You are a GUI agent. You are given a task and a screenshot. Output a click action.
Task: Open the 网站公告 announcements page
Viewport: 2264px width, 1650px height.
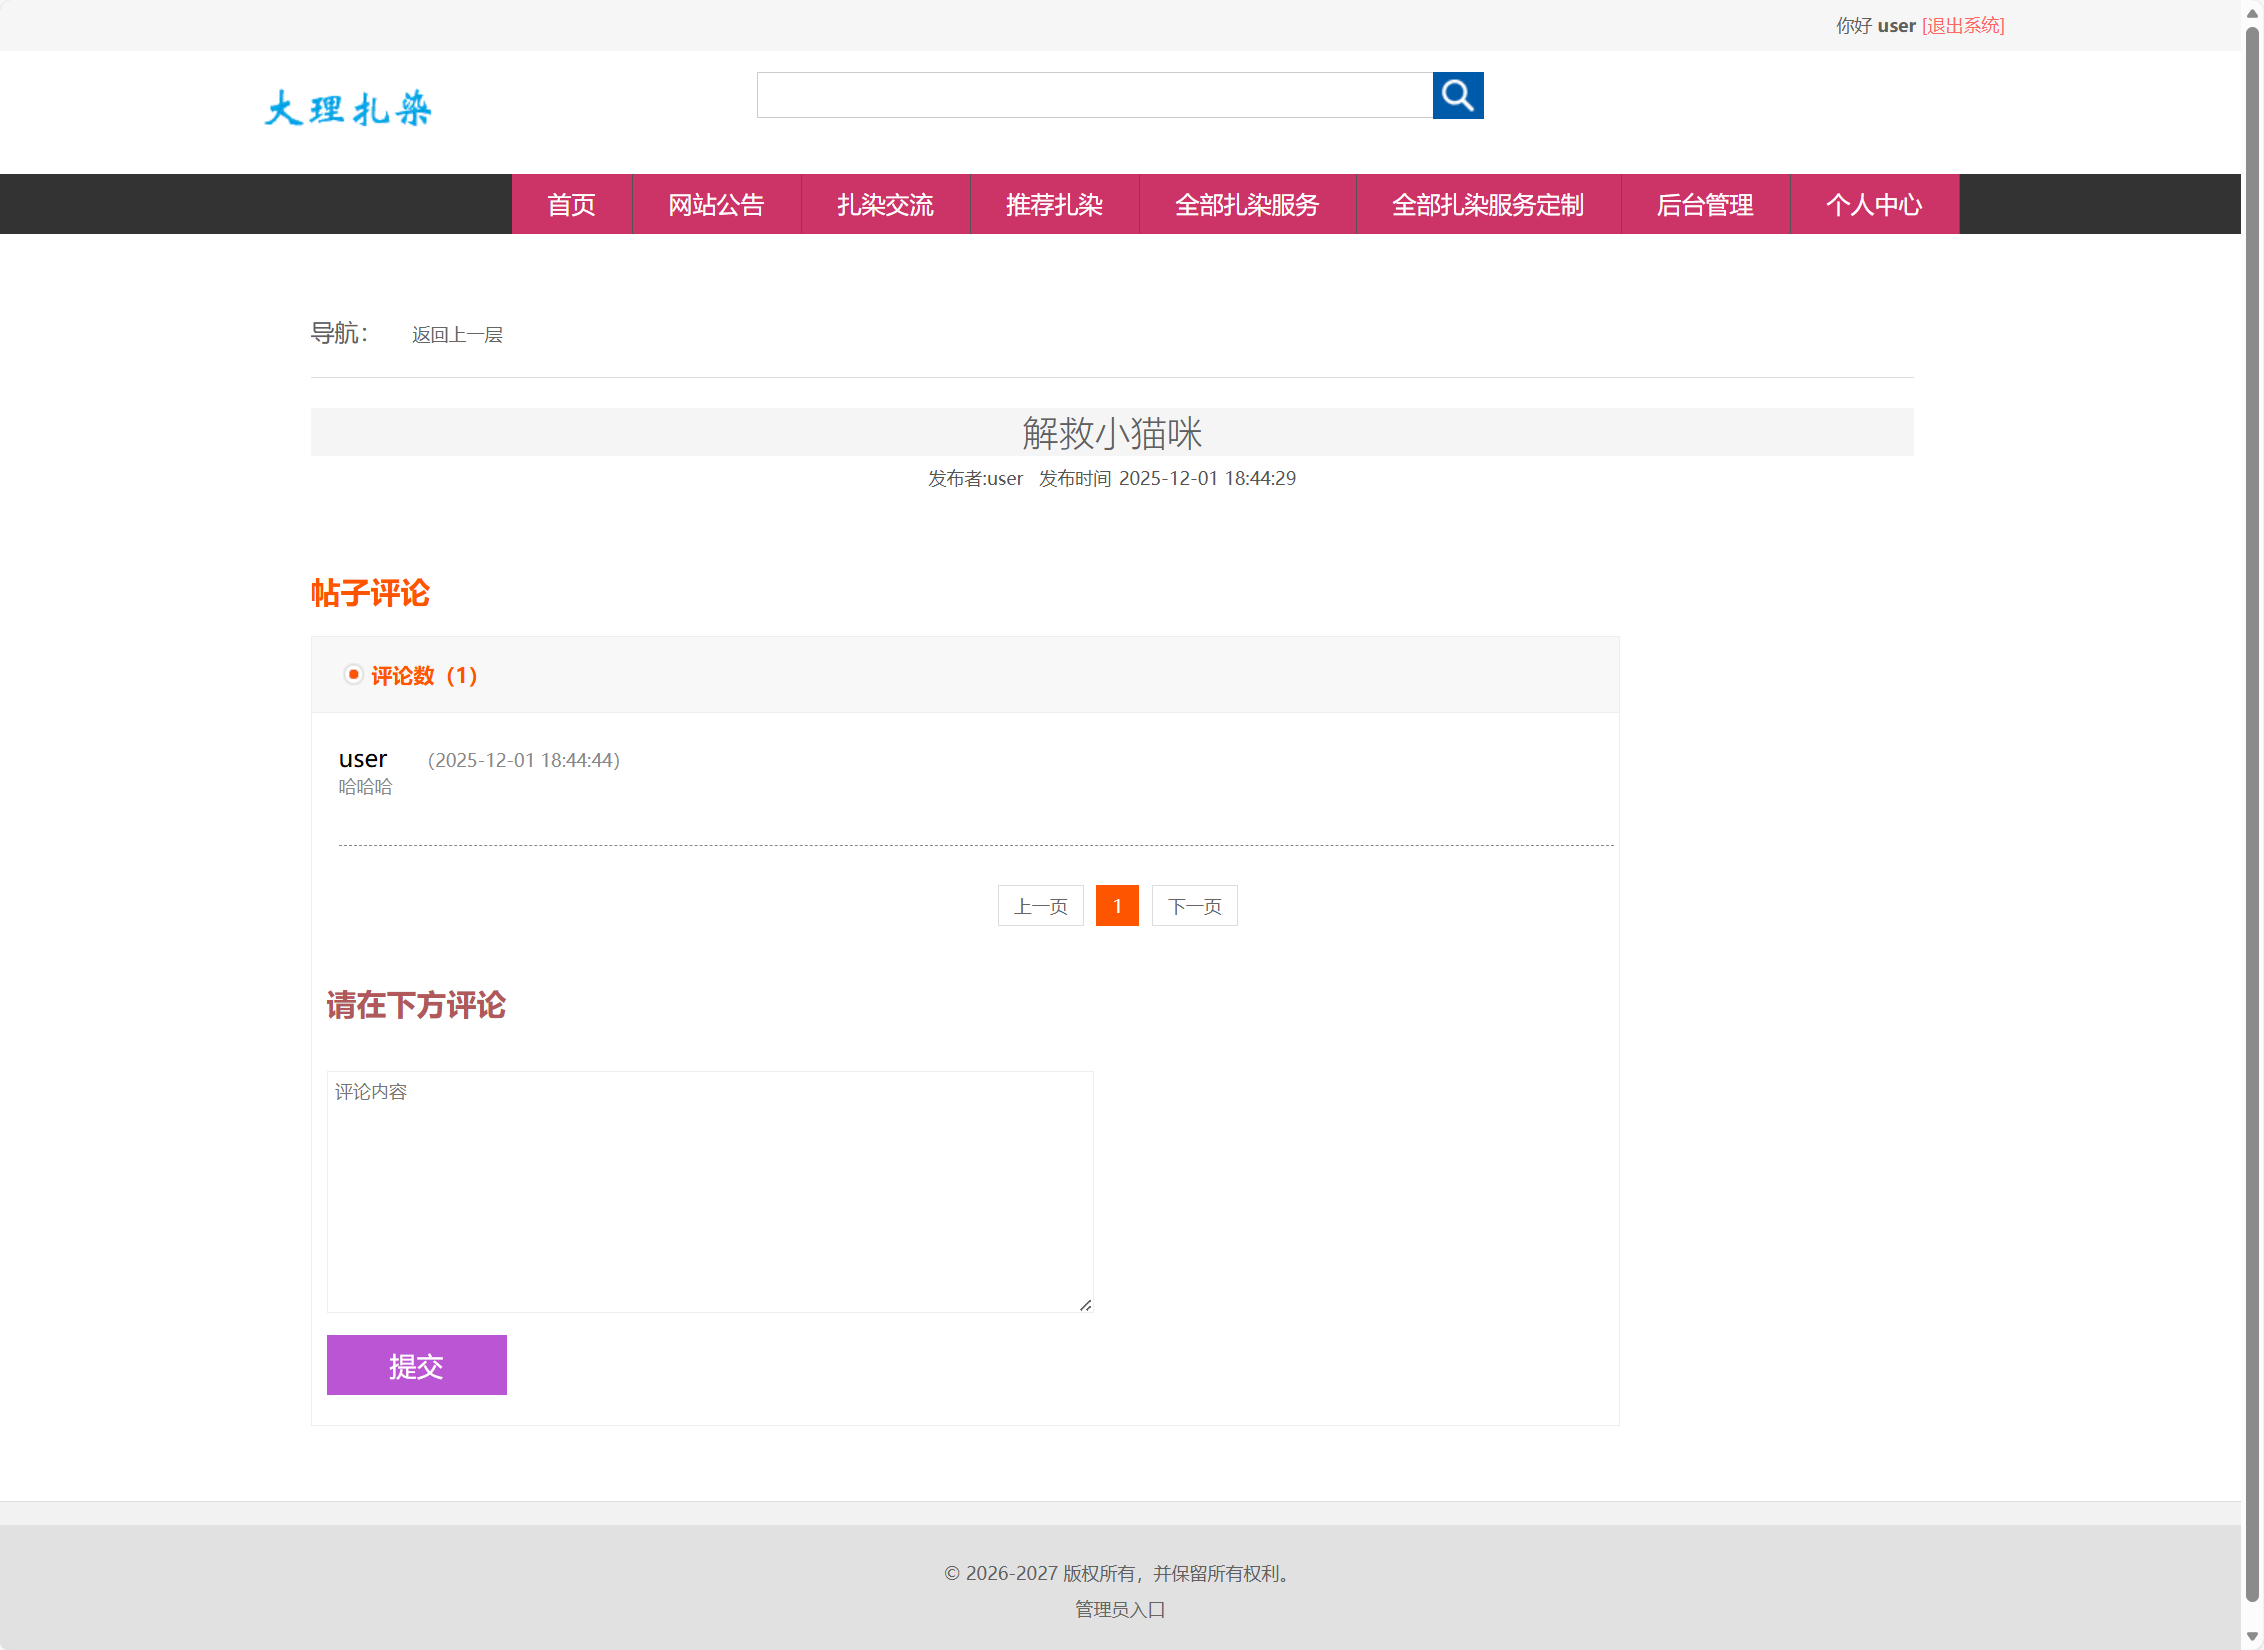click(x=716, y=204)
